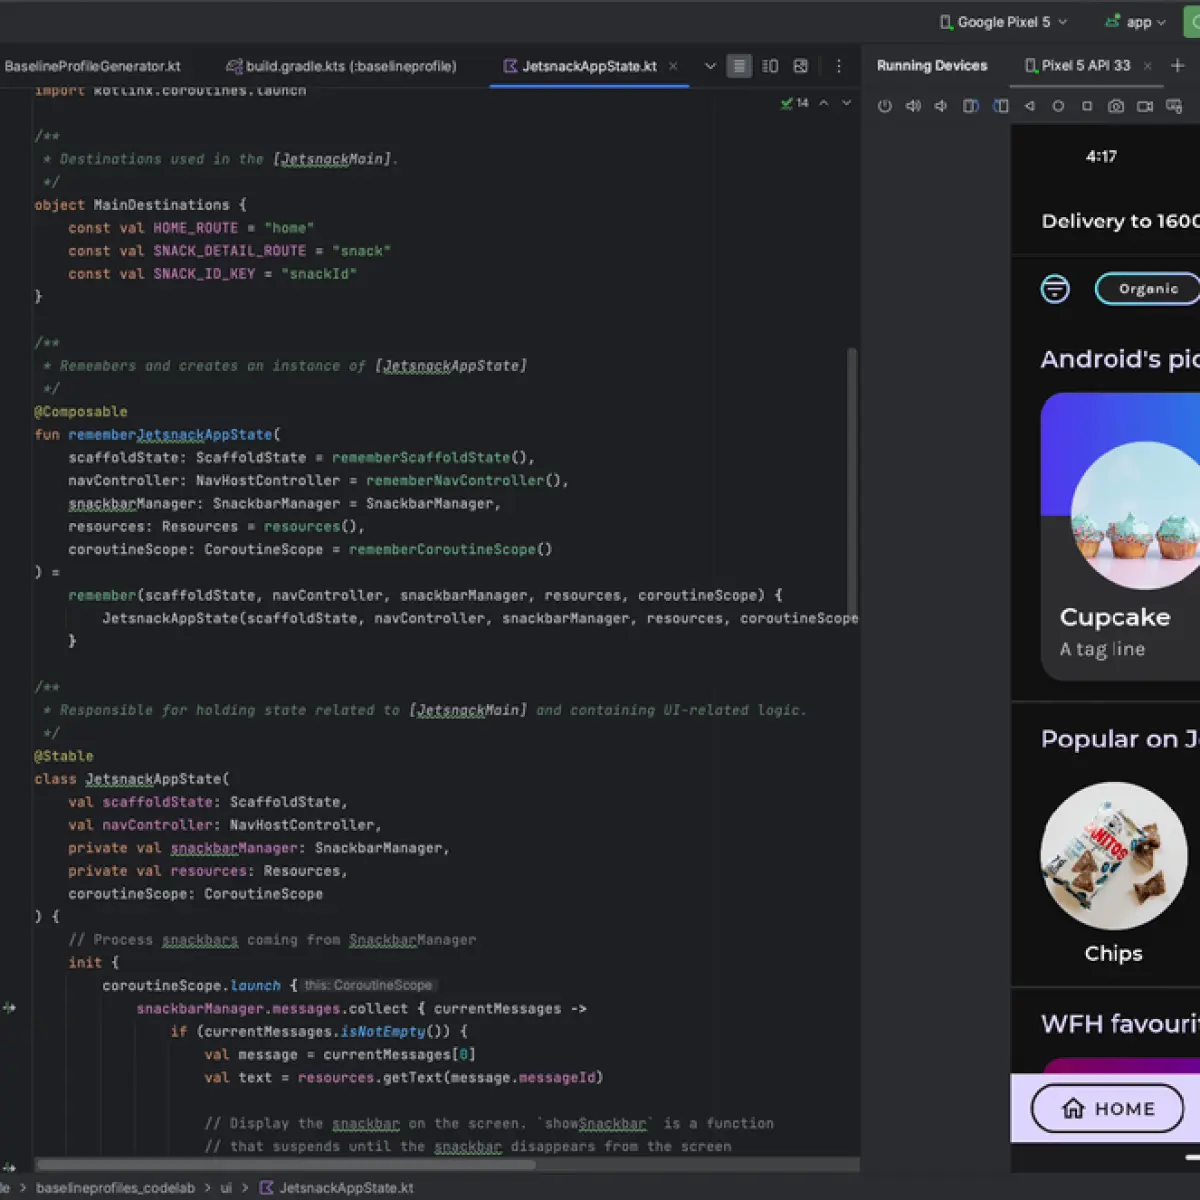
Task: Tap the Organic filter chip
Action: pos(1148,289)
